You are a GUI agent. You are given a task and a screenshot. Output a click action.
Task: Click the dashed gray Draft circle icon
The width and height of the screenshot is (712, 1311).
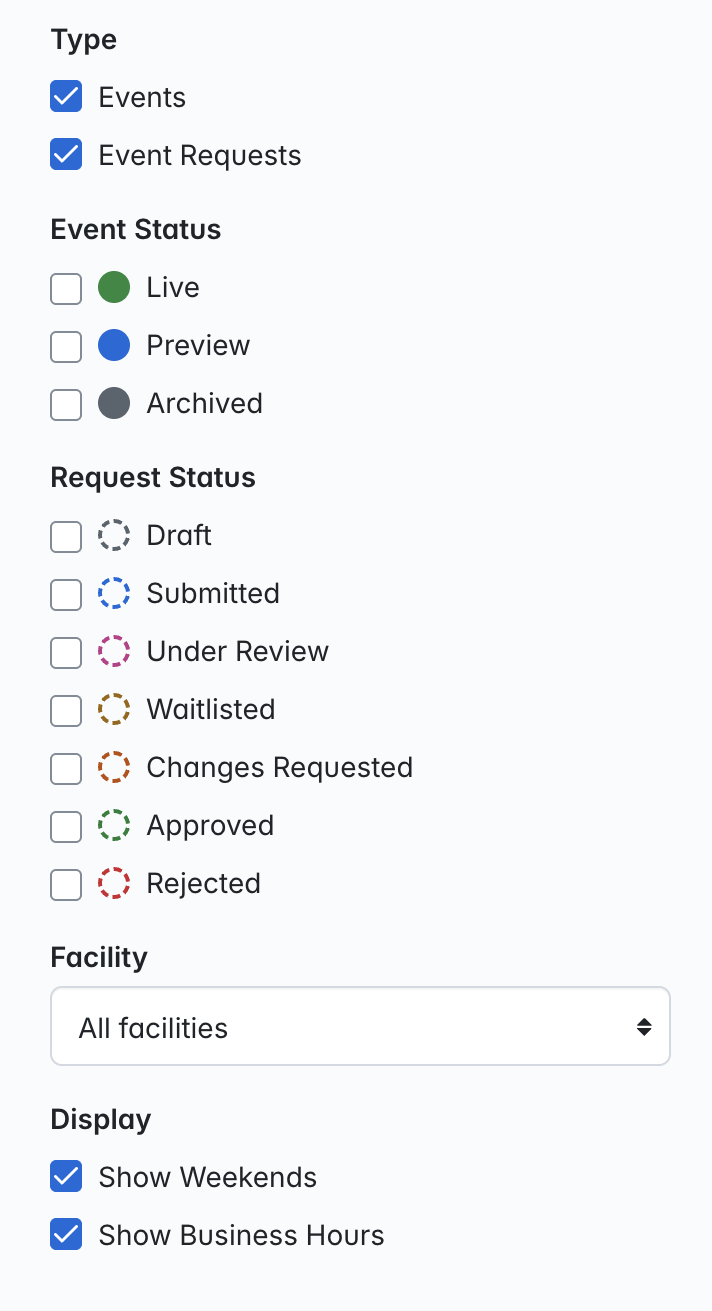114,536
